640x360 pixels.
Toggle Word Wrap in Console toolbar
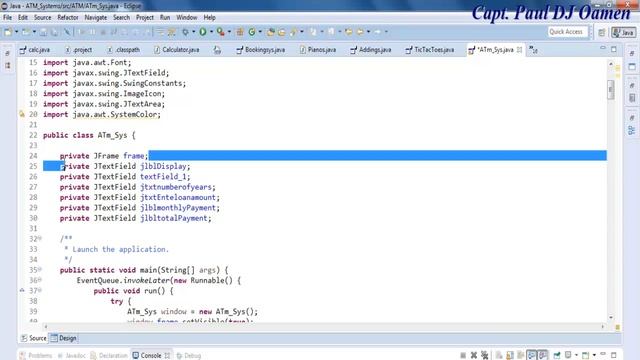[520, 355]
